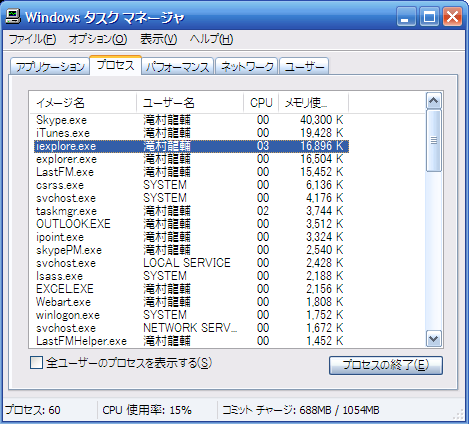Select the EXCEL.EXE process

tap(192, 289)
